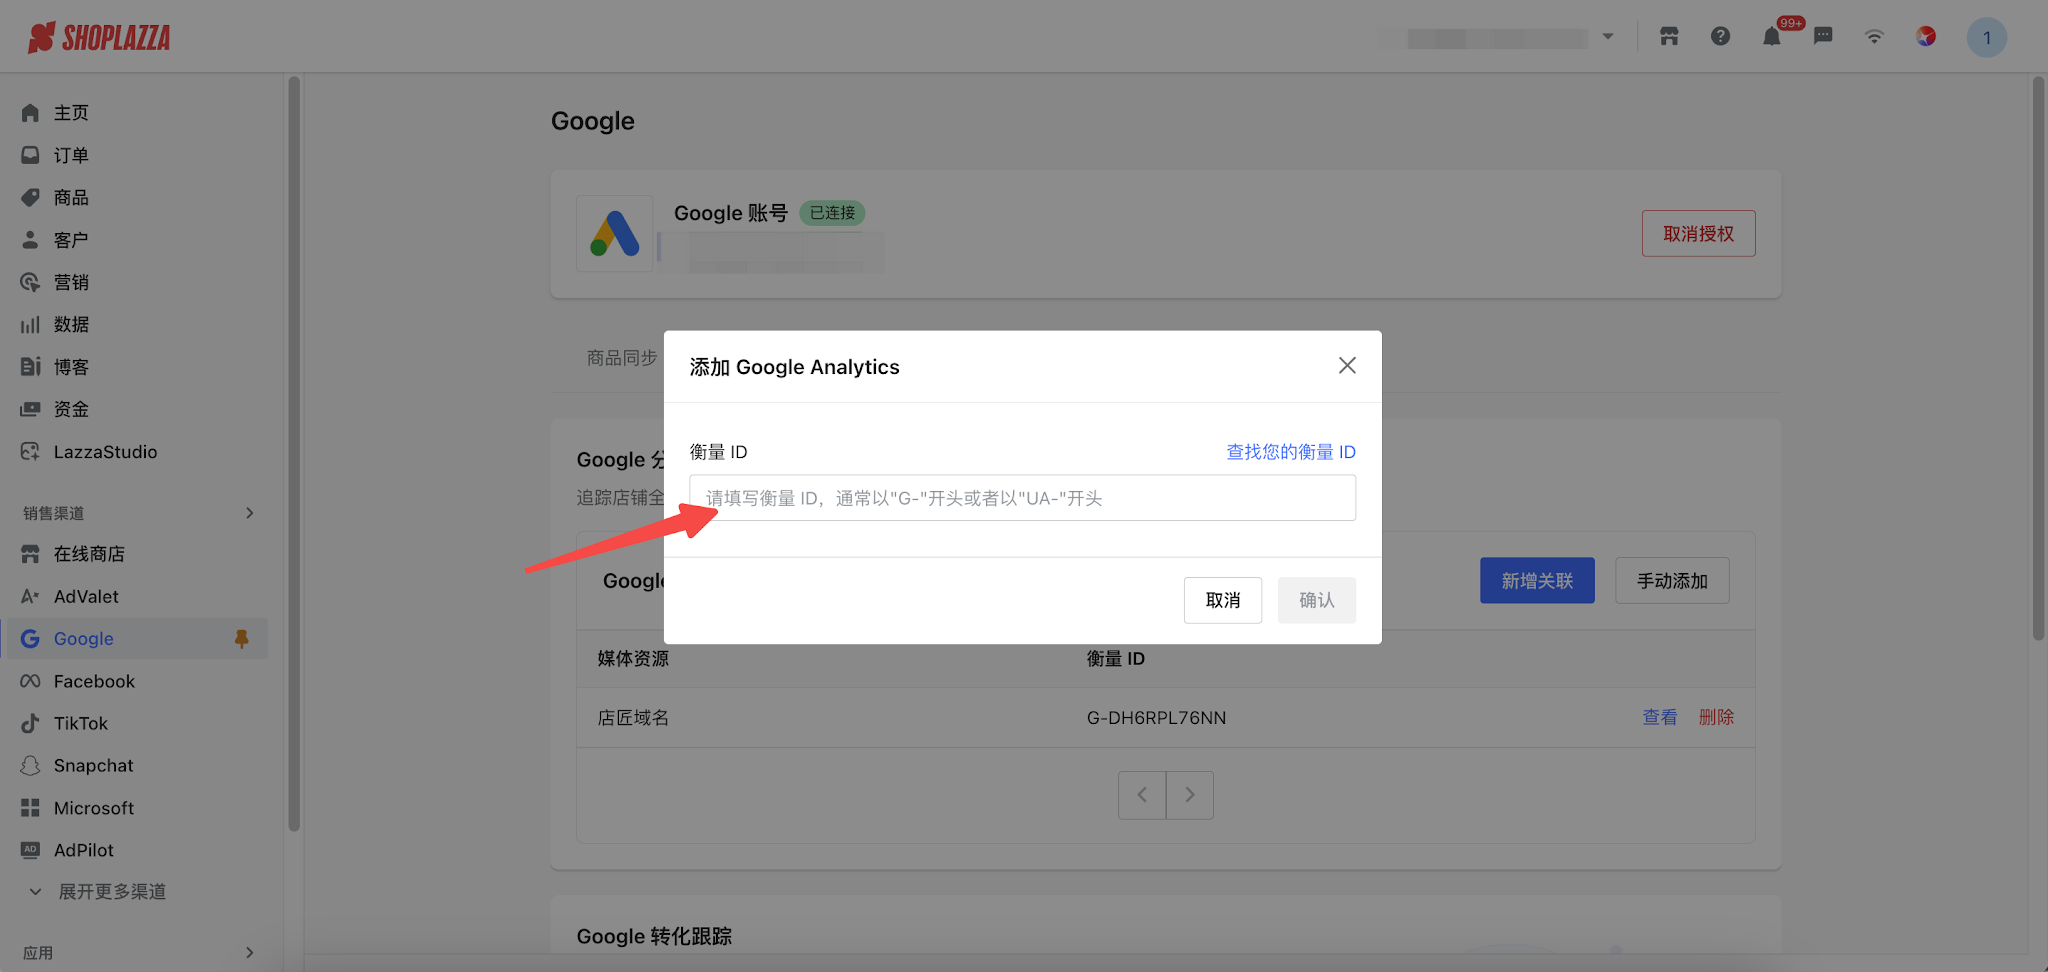
Task: Click 取消 in the dialog
Action: (x=1223, y=600)
